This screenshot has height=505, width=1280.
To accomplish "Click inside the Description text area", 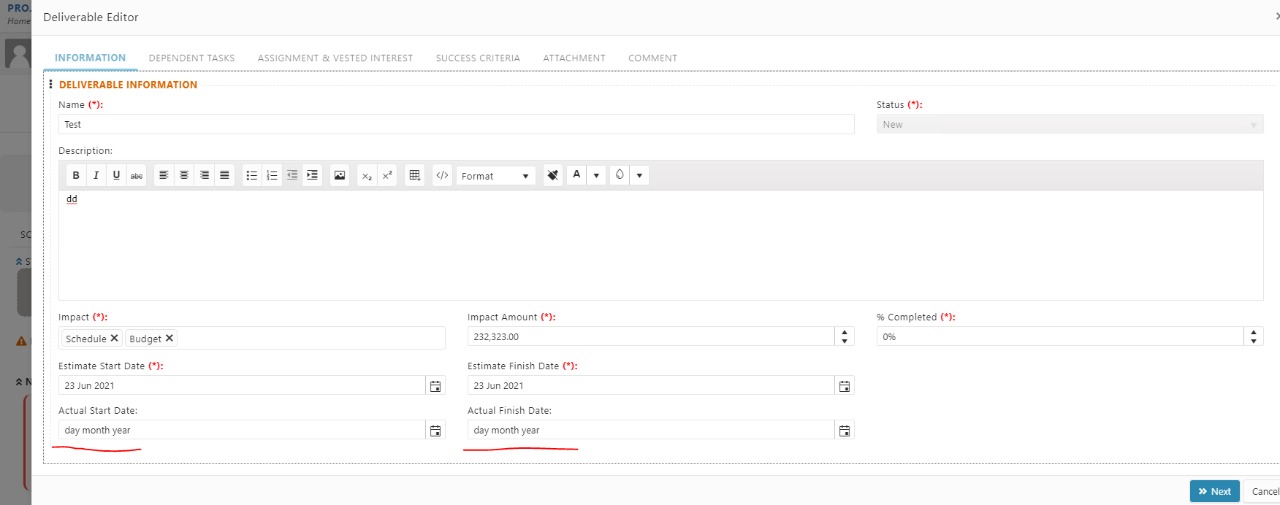I will [x=661, y=245].
